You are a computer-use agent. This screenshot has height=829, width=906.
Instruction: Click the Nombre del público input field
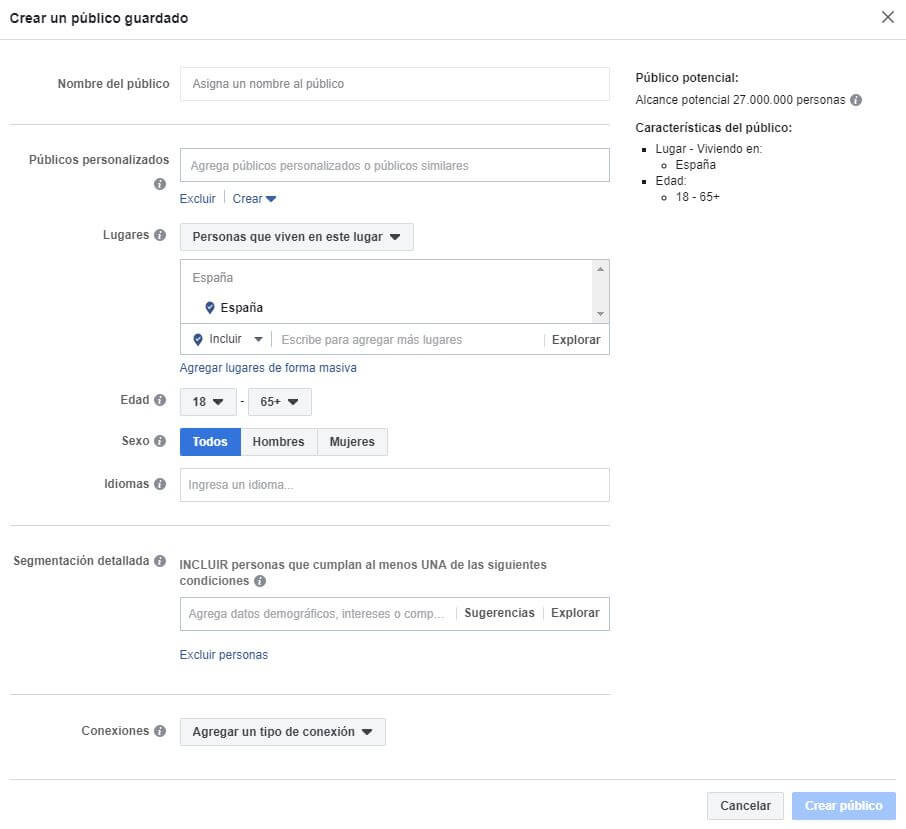(394, 84)
